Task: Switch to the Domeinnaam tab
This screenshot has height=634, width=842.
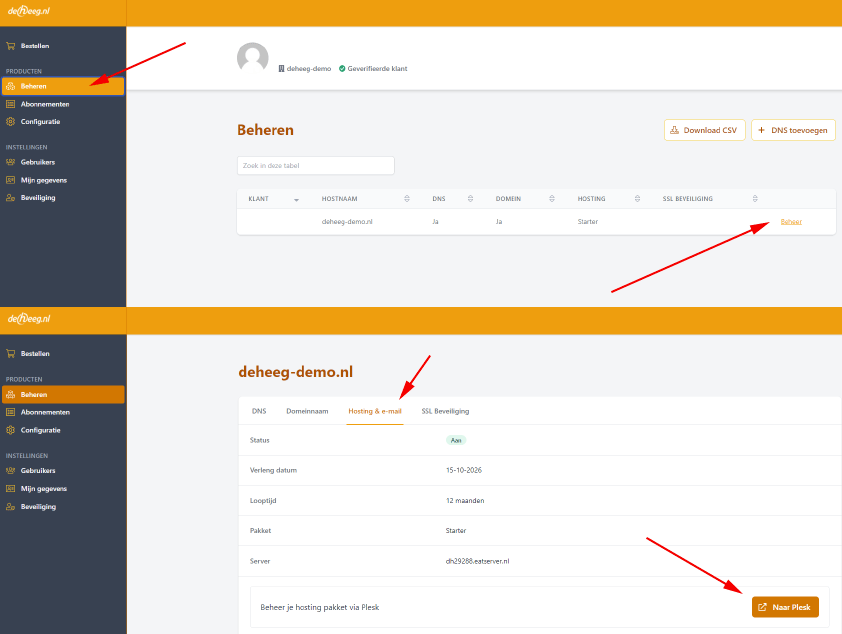Action: coord(307,411)
